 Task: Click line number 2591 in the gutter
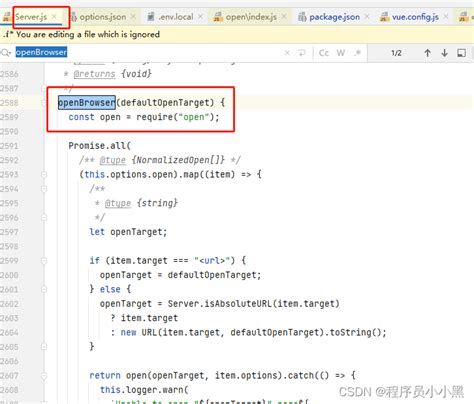coord(10,146)
